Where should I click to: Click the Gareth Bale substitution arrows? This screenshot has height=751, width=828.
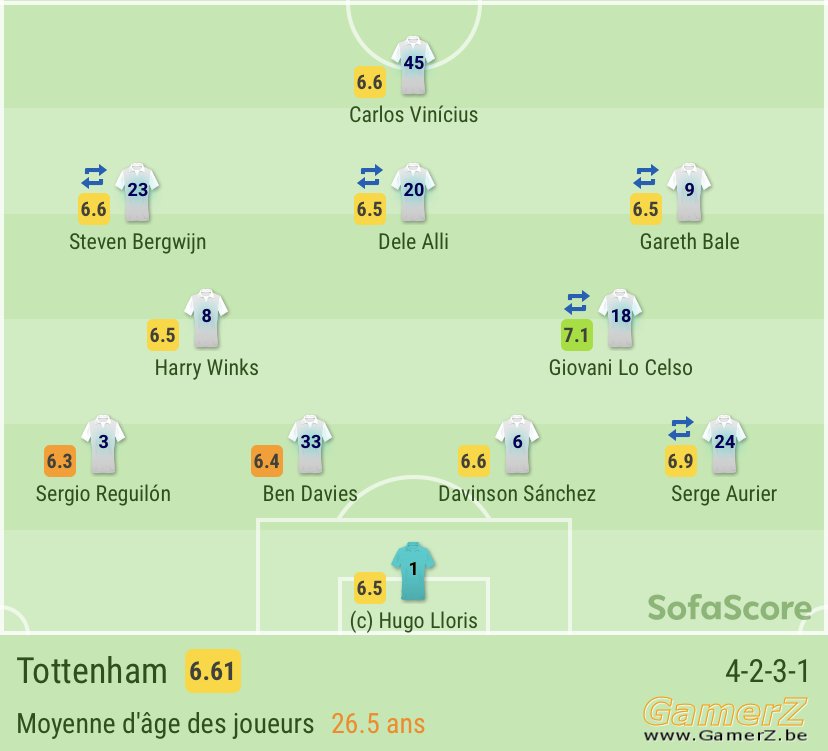646,176
